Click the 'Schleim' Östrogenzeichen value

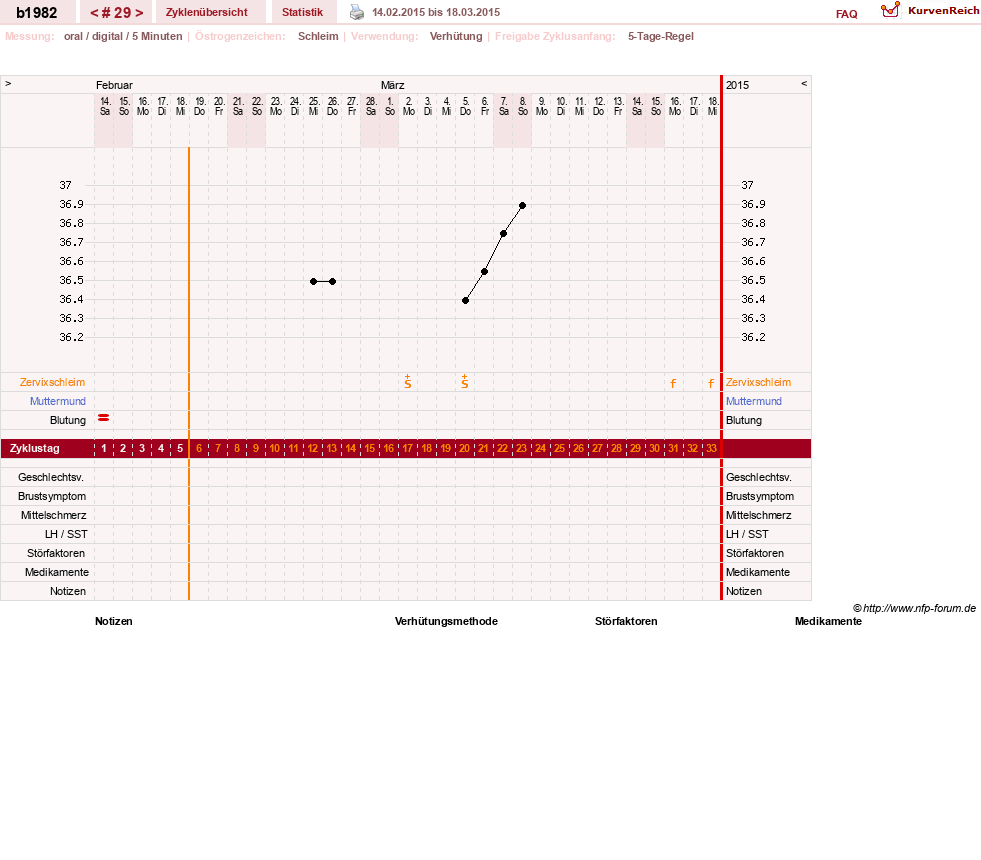(318, 36)
